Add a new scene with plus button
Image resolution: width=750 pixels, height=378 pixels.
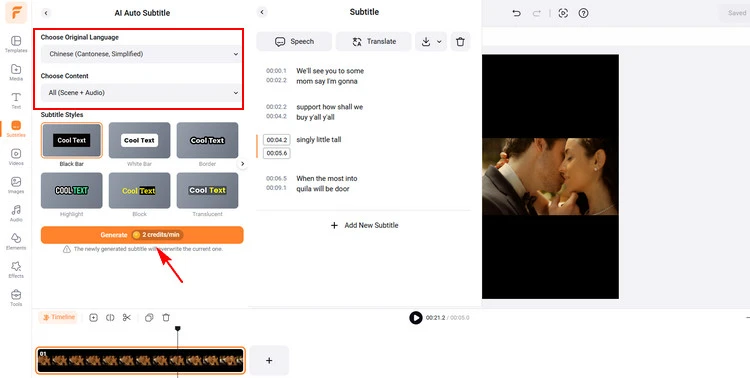click(x=269, y=360)
